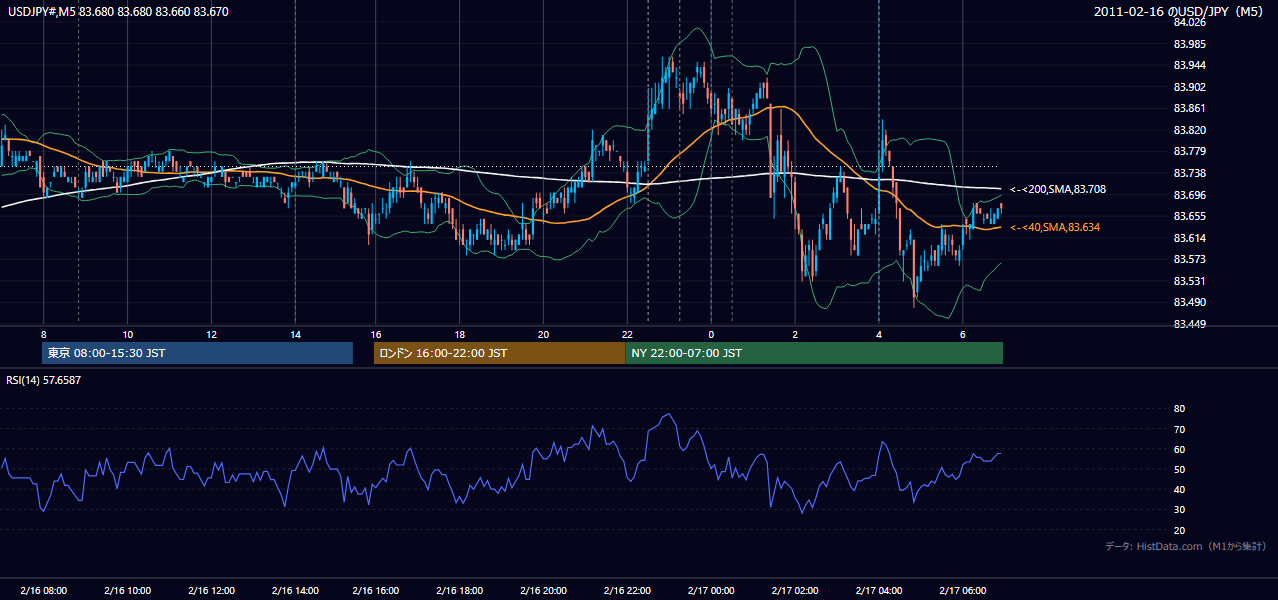This screenshot has height=600, width=1278.
Task: Click price axis value 83.779
Action: [1189, 151]
